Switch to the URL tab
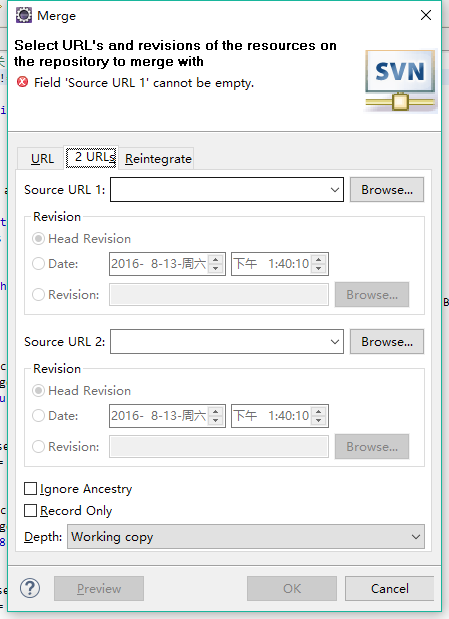 42,159
